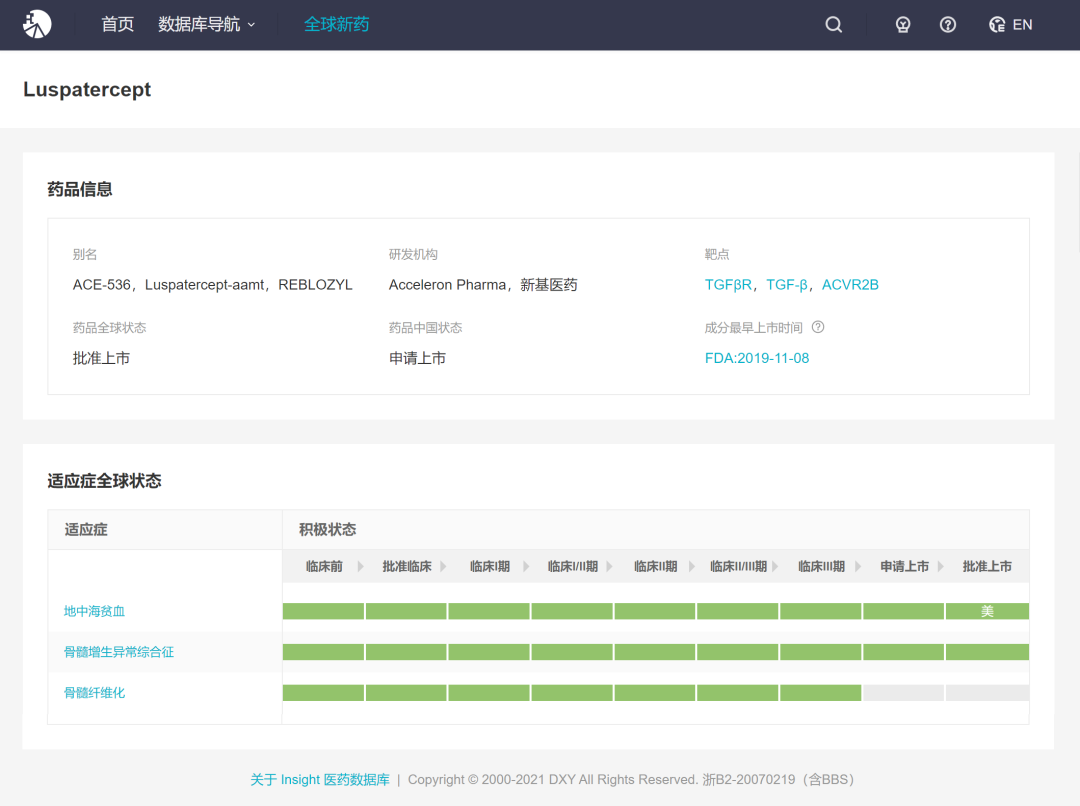Open the 骨髓增生异常综合征 indication link
Screen dimensions: 1080x806
point(118,652)
